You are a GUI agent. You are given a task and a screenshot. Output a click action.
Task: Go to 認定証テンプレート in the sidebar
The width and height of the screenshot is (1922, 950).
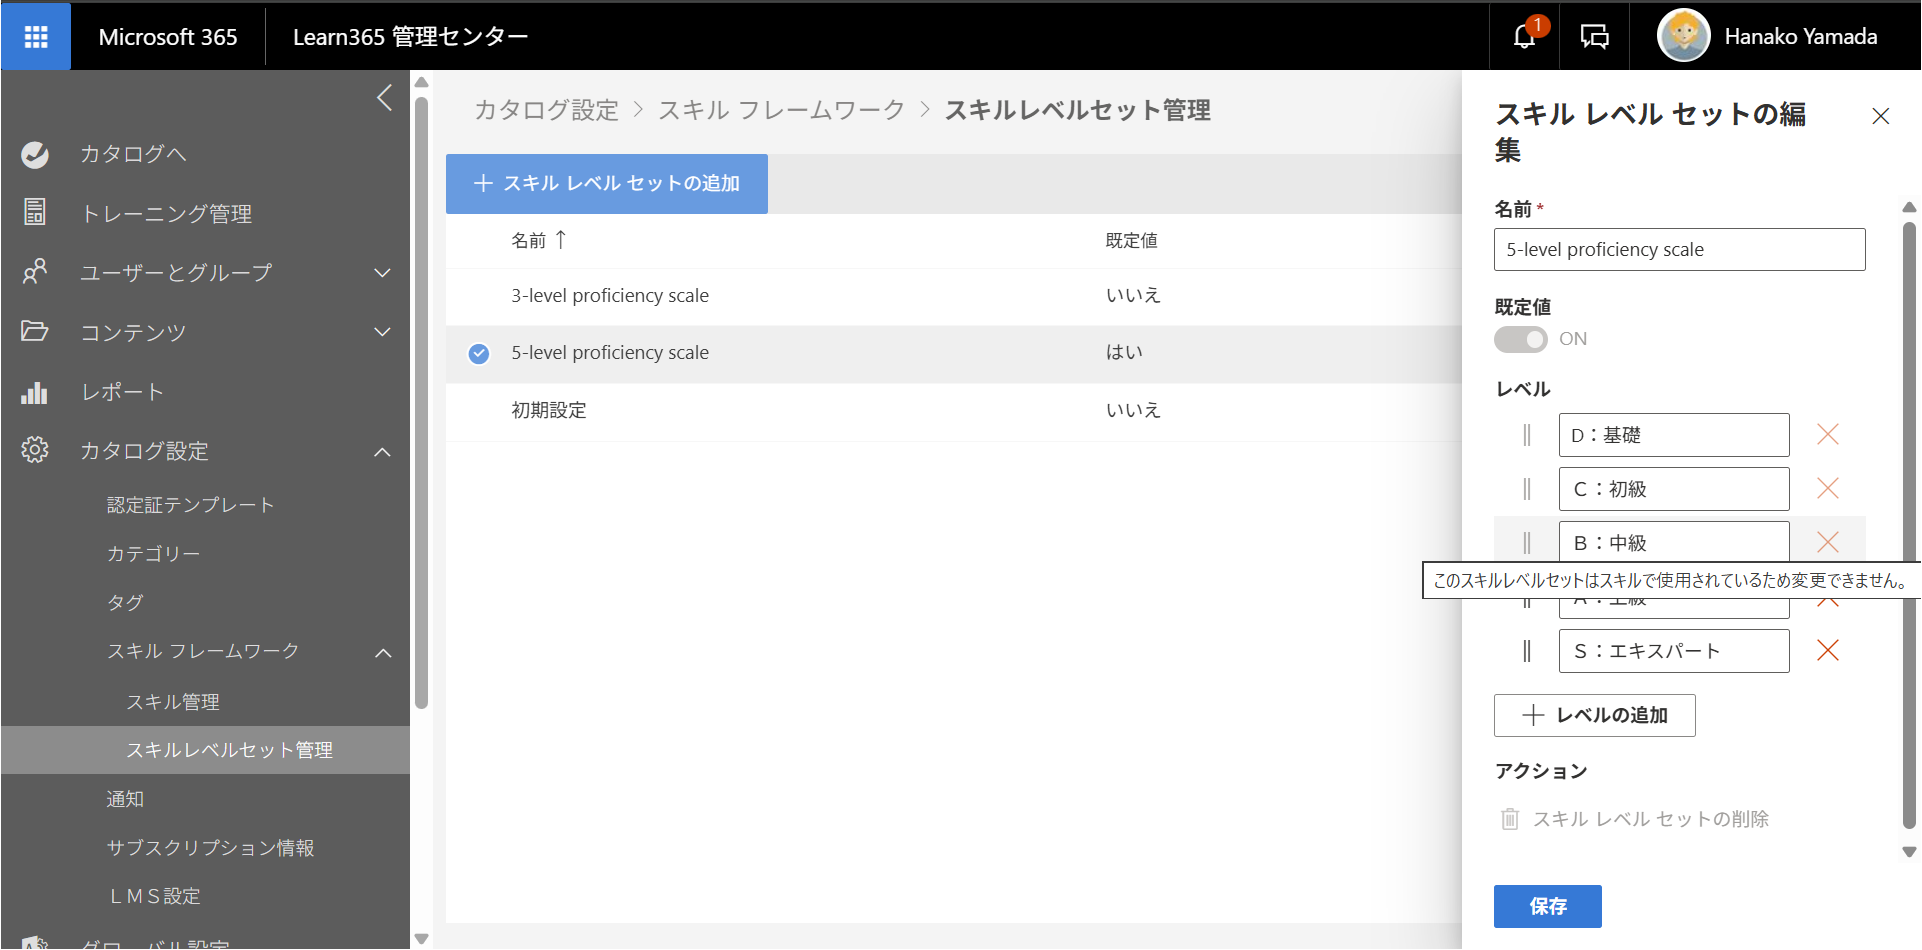click(191, 505)
